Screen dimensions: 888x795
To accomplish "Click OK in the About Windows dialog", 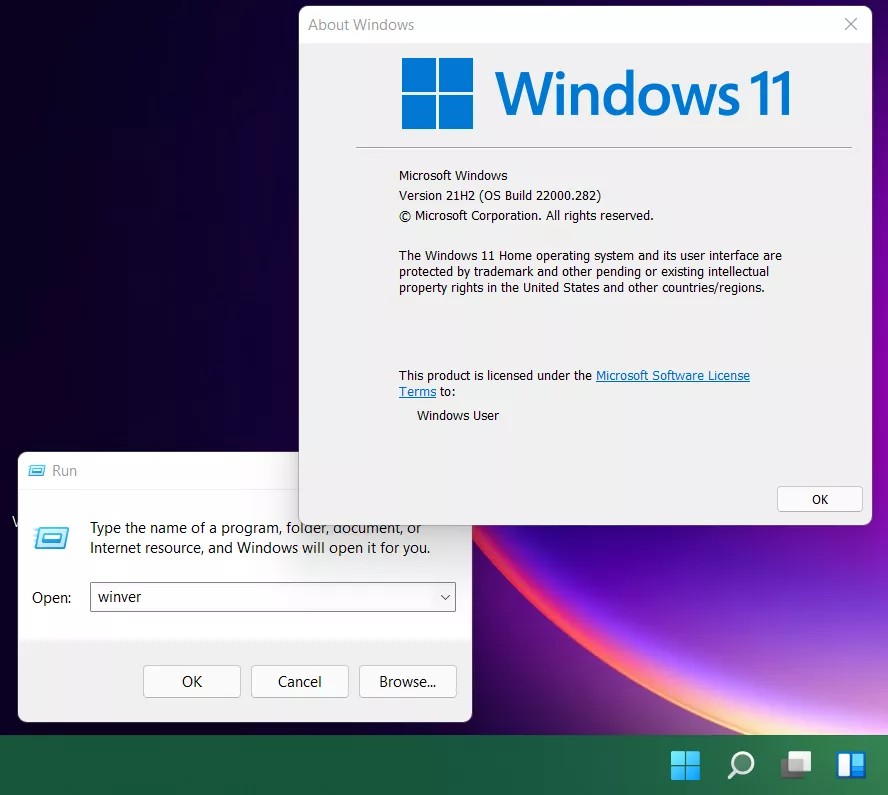I will pyautogui.click(x=819, y=499).
